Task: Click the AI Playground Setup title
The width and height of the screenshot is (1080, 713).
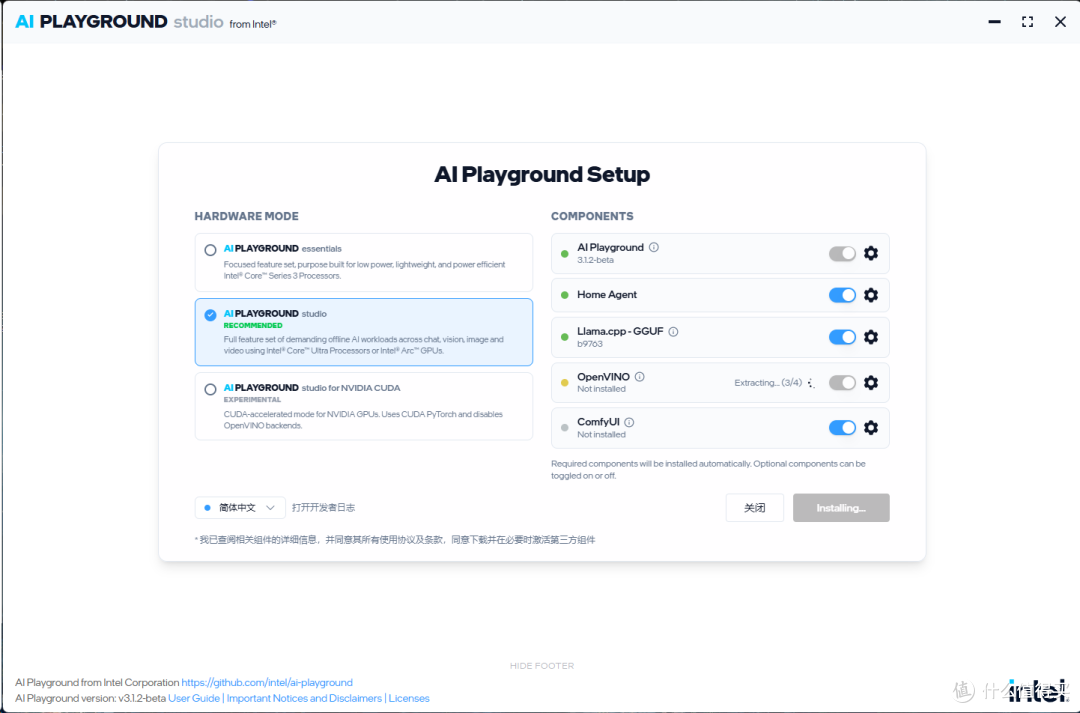Action: [x=542, y=174]
